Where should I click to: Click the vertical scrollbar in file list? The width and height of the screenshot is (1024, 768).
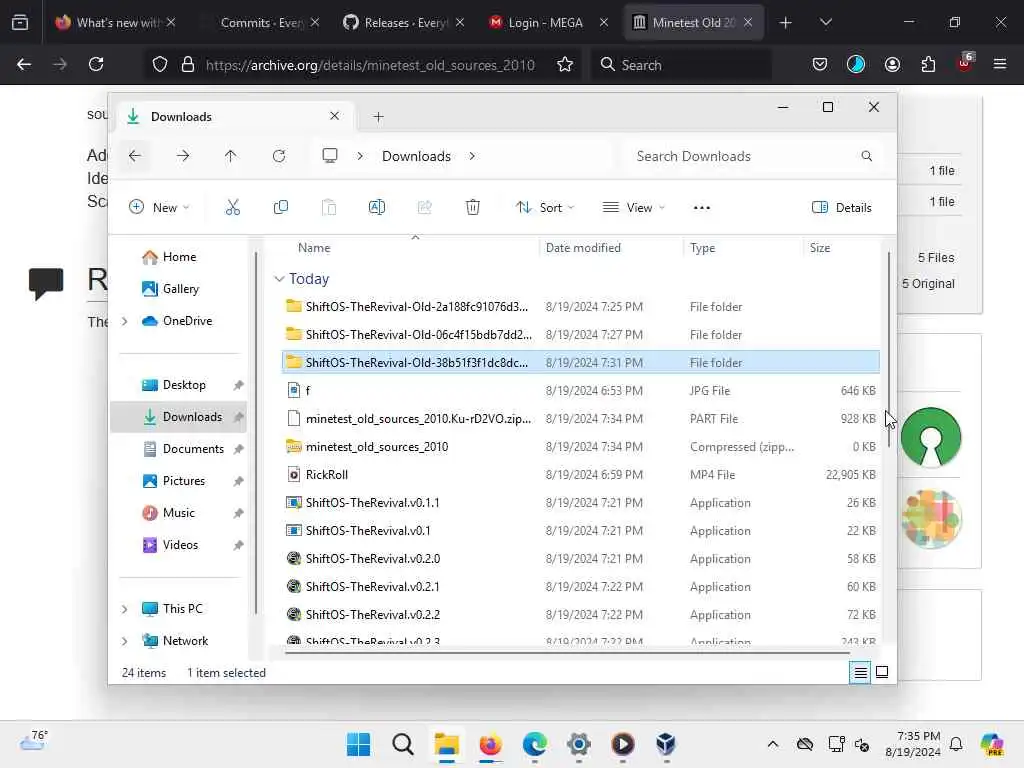tap(888, 349)
